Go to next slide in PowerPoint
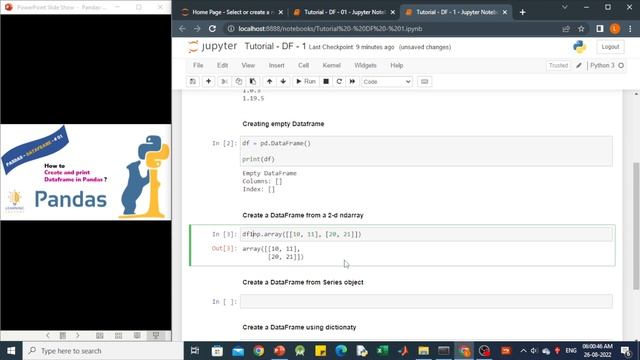Viewport: 640px width, 360px height. tap(78, 336)
